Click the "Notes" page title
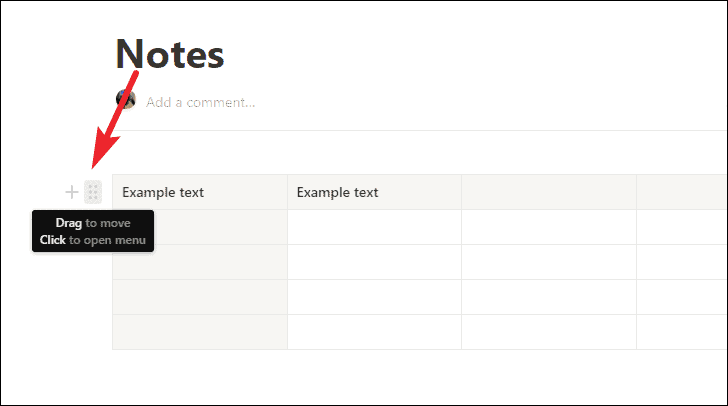 170,54
